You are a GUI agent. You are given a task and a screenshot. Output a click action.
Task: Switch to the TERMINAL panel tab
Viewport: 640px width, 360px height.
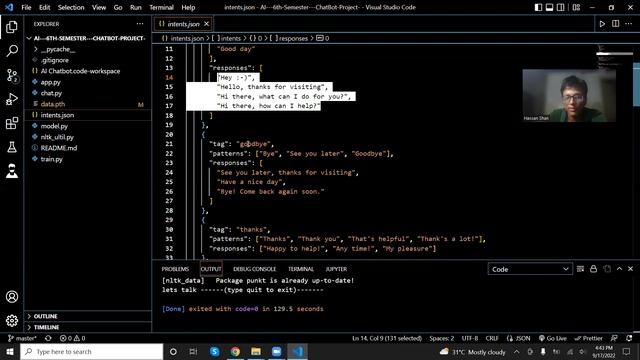pyautogui.click(x=301, y=269)
